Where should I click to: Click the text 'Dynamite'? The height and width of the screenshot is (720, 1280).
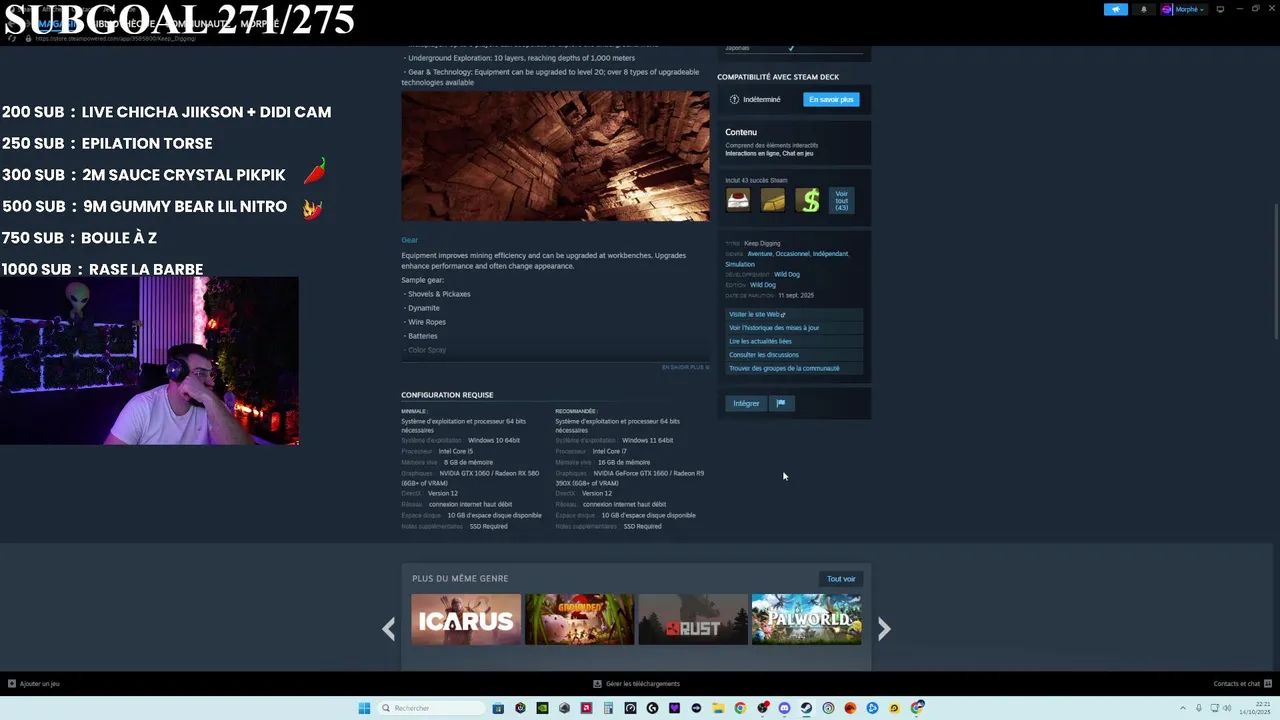click(424, 308)
